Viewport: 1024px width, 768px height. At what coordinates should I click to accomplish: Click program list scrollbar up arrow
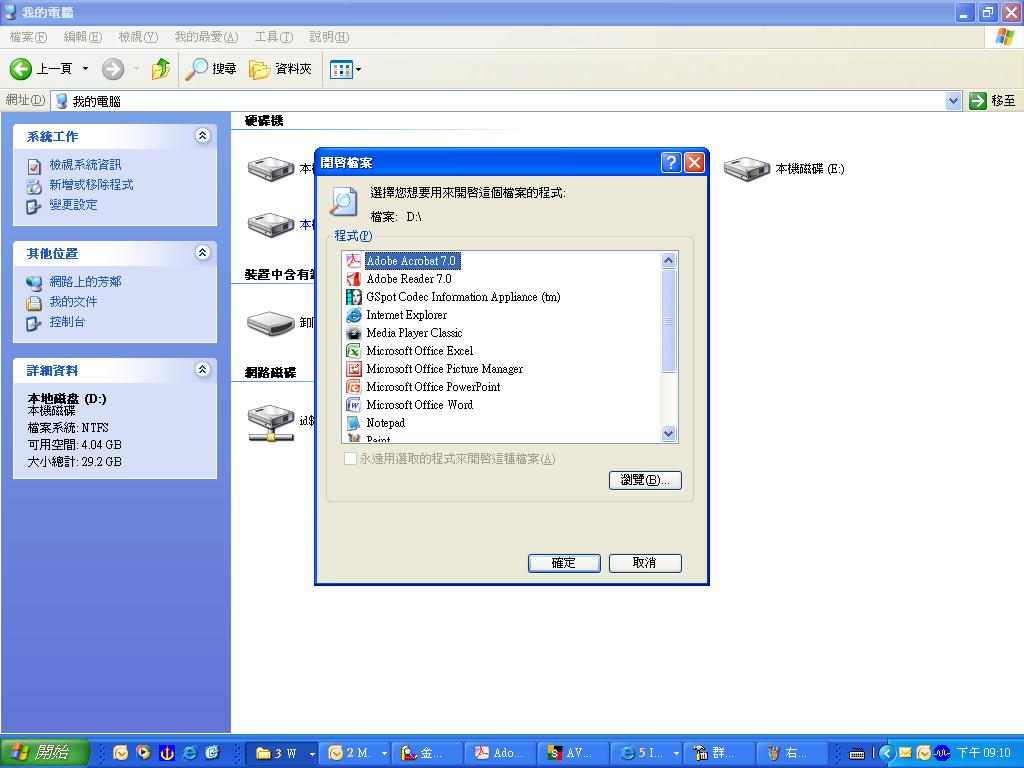[x=668, y=261]
